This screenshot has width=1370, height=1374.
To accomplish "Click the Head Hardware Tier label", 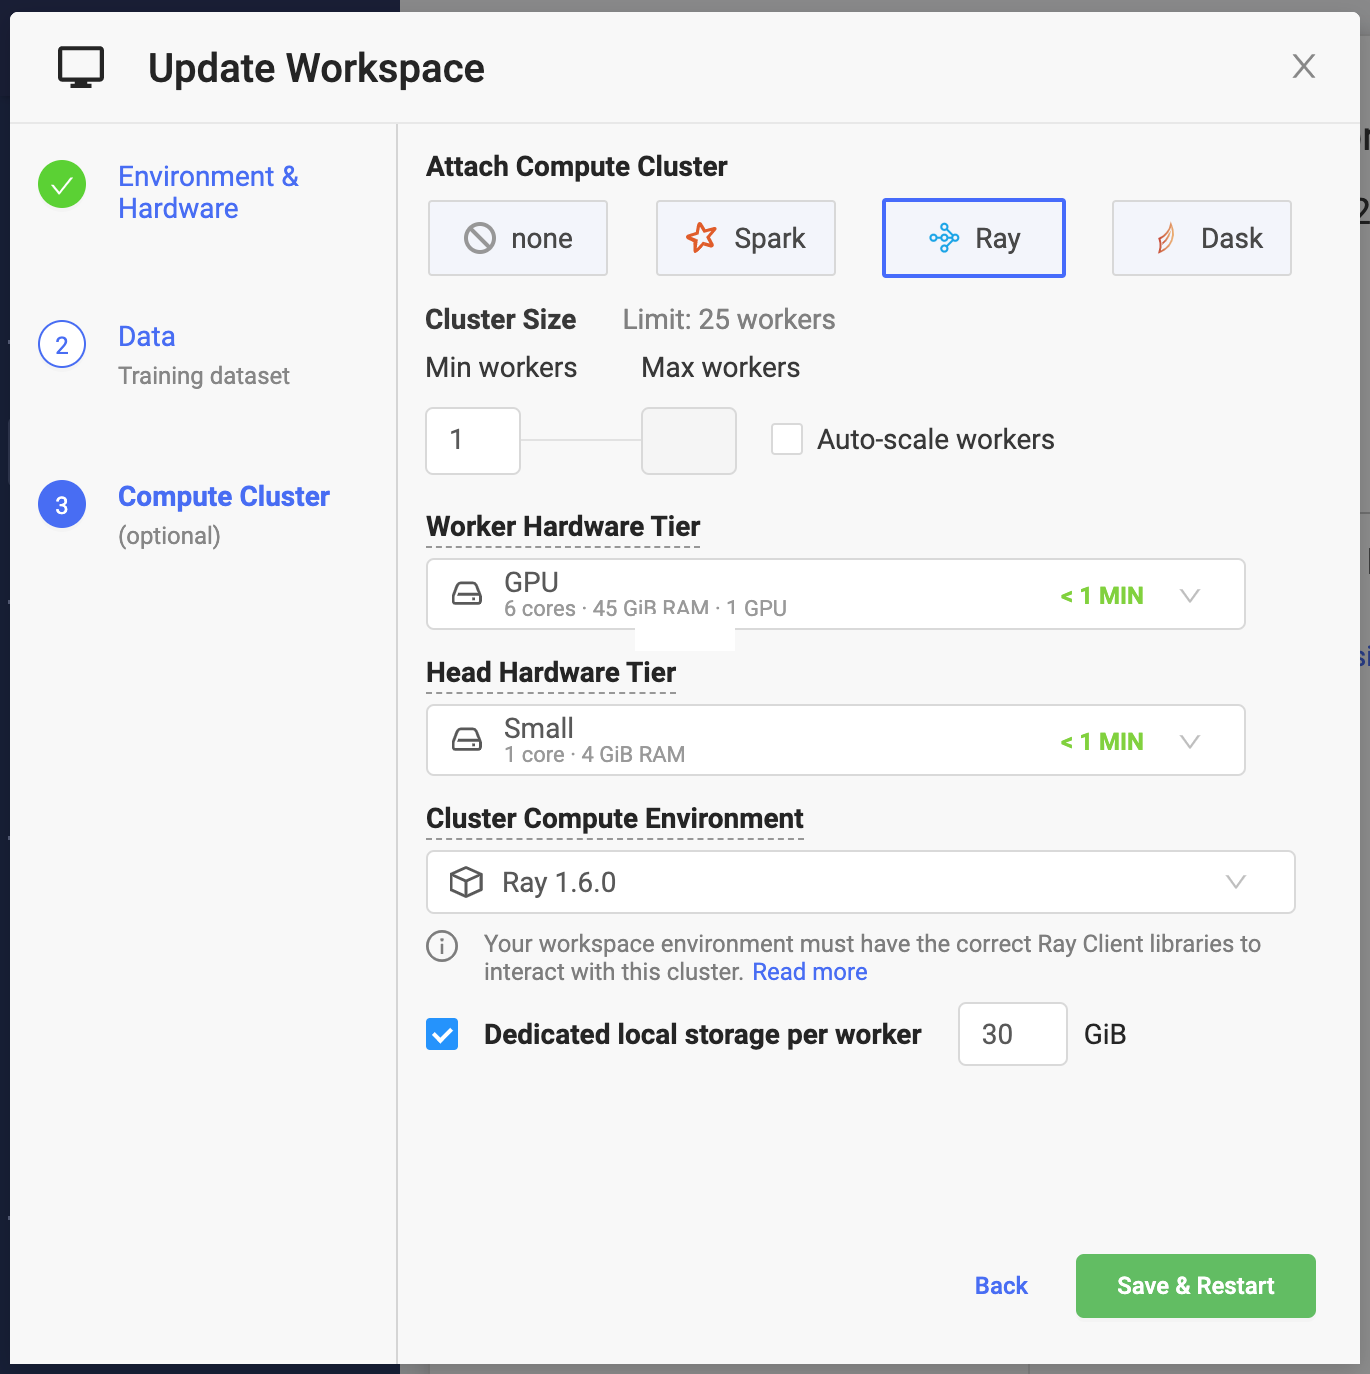I will point(551,673).
